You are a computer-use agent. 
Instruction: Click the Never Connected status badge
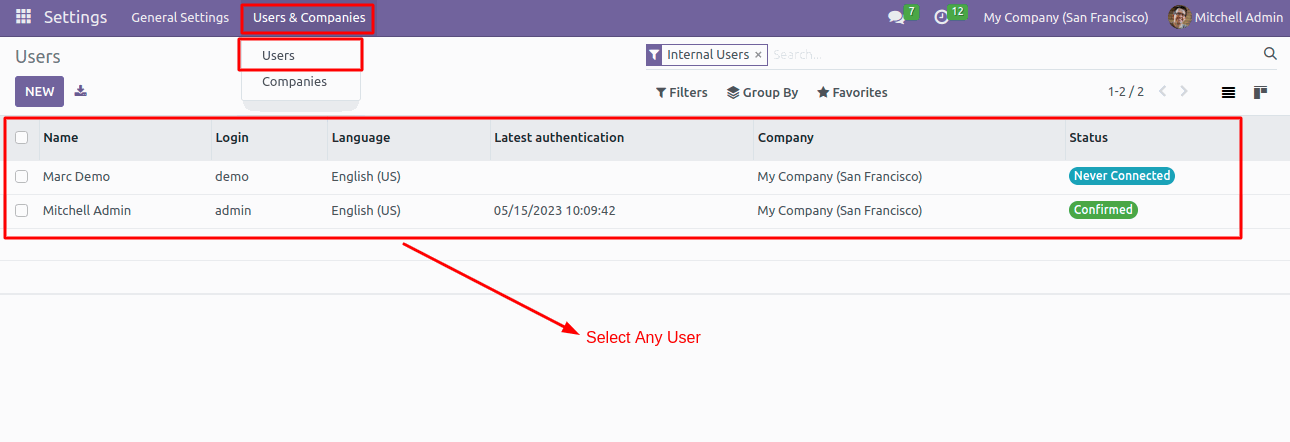[1122, 176]
